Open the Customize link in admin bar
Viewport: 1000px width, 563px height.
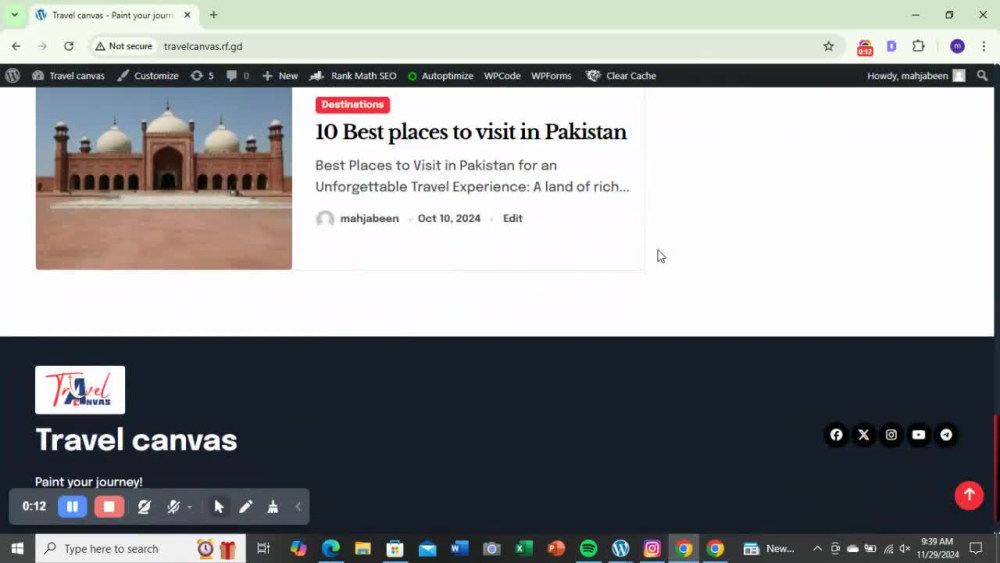148,75
